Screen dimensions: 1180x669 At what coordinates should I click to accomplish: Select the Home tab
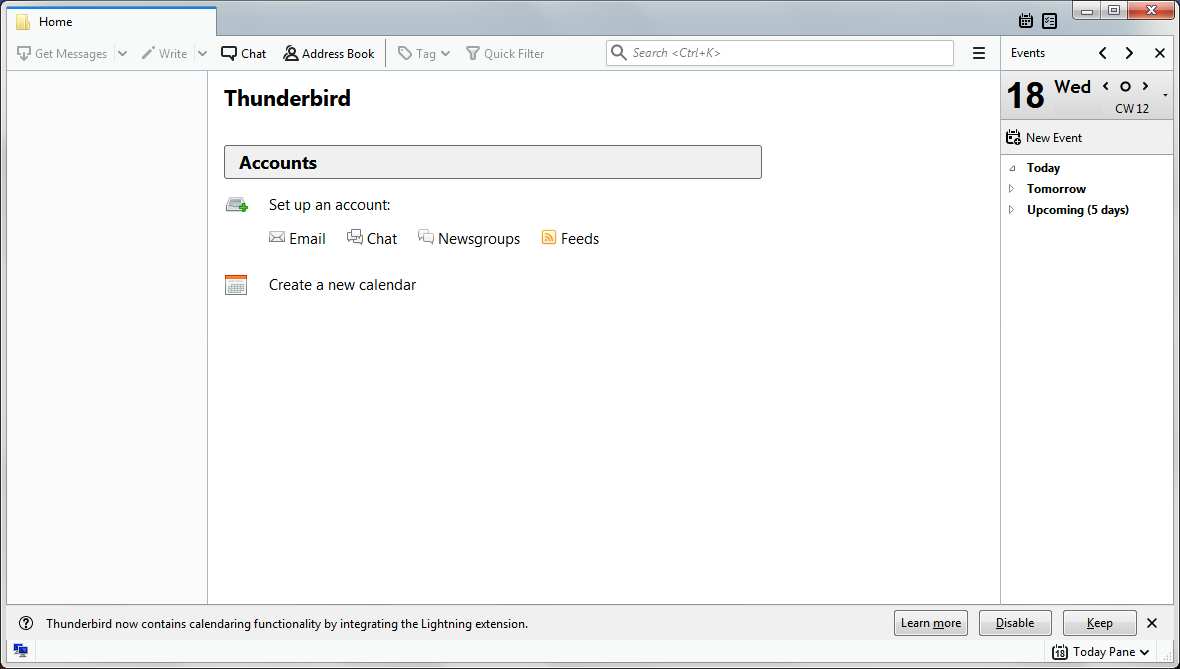point(111,22)
